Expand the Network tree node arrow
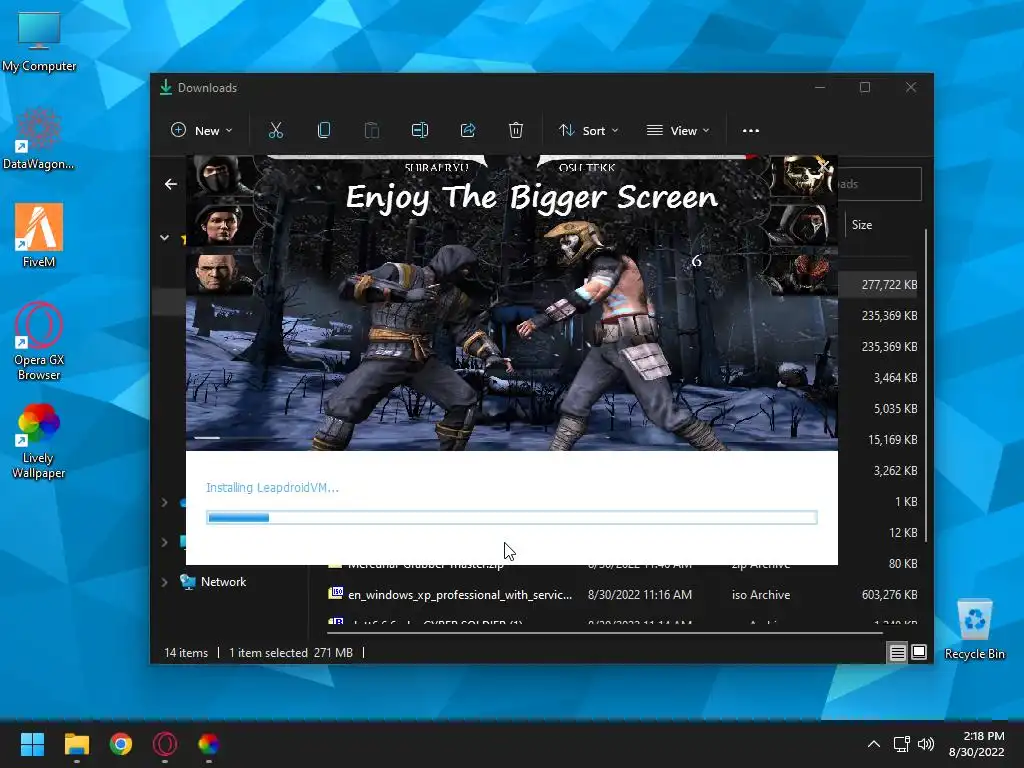Image resolution: width=1024 pixels, height=768 pixels. pyautogui.click(x=165, y=582)
